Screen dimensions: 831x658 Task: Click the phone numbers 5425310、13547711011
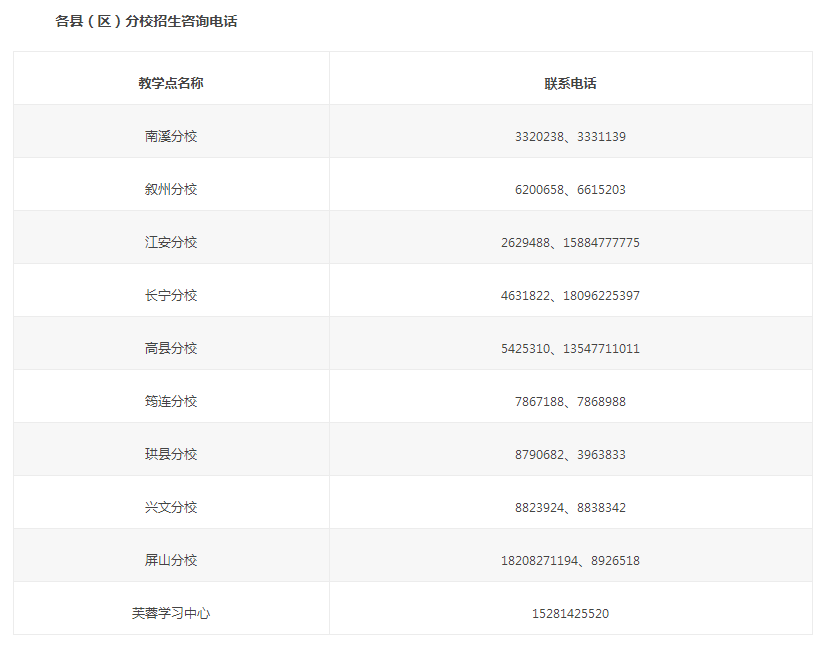(570, 348)
